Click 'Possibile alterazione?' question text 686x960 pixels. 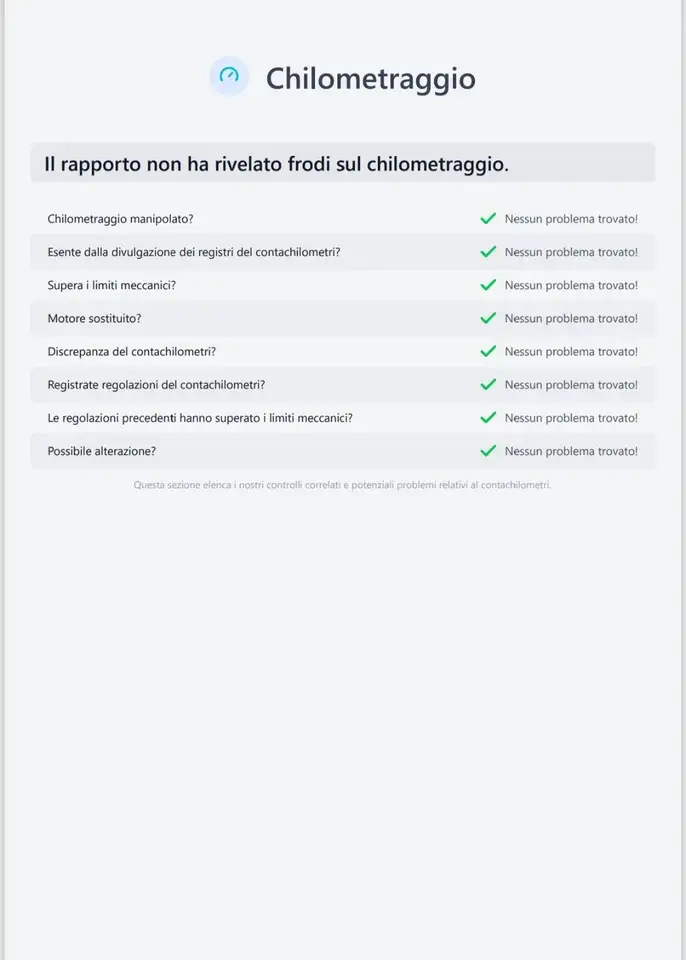click(x=102, y=451)
